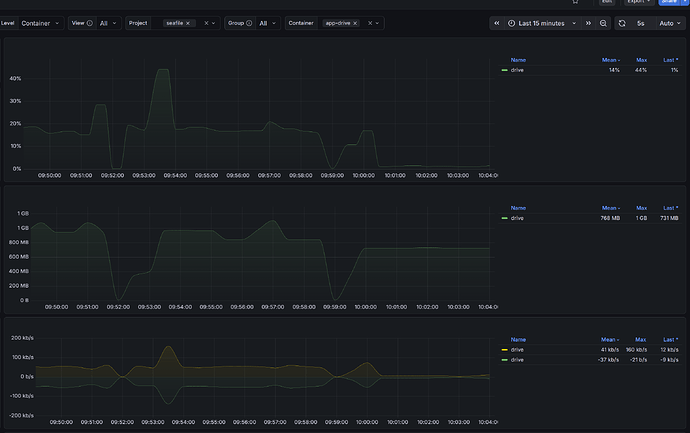Image resolution: width=690 pixels, height=433 pixels.
Task: Open the Last 15 minutes time picker
Action: (541, 23)
